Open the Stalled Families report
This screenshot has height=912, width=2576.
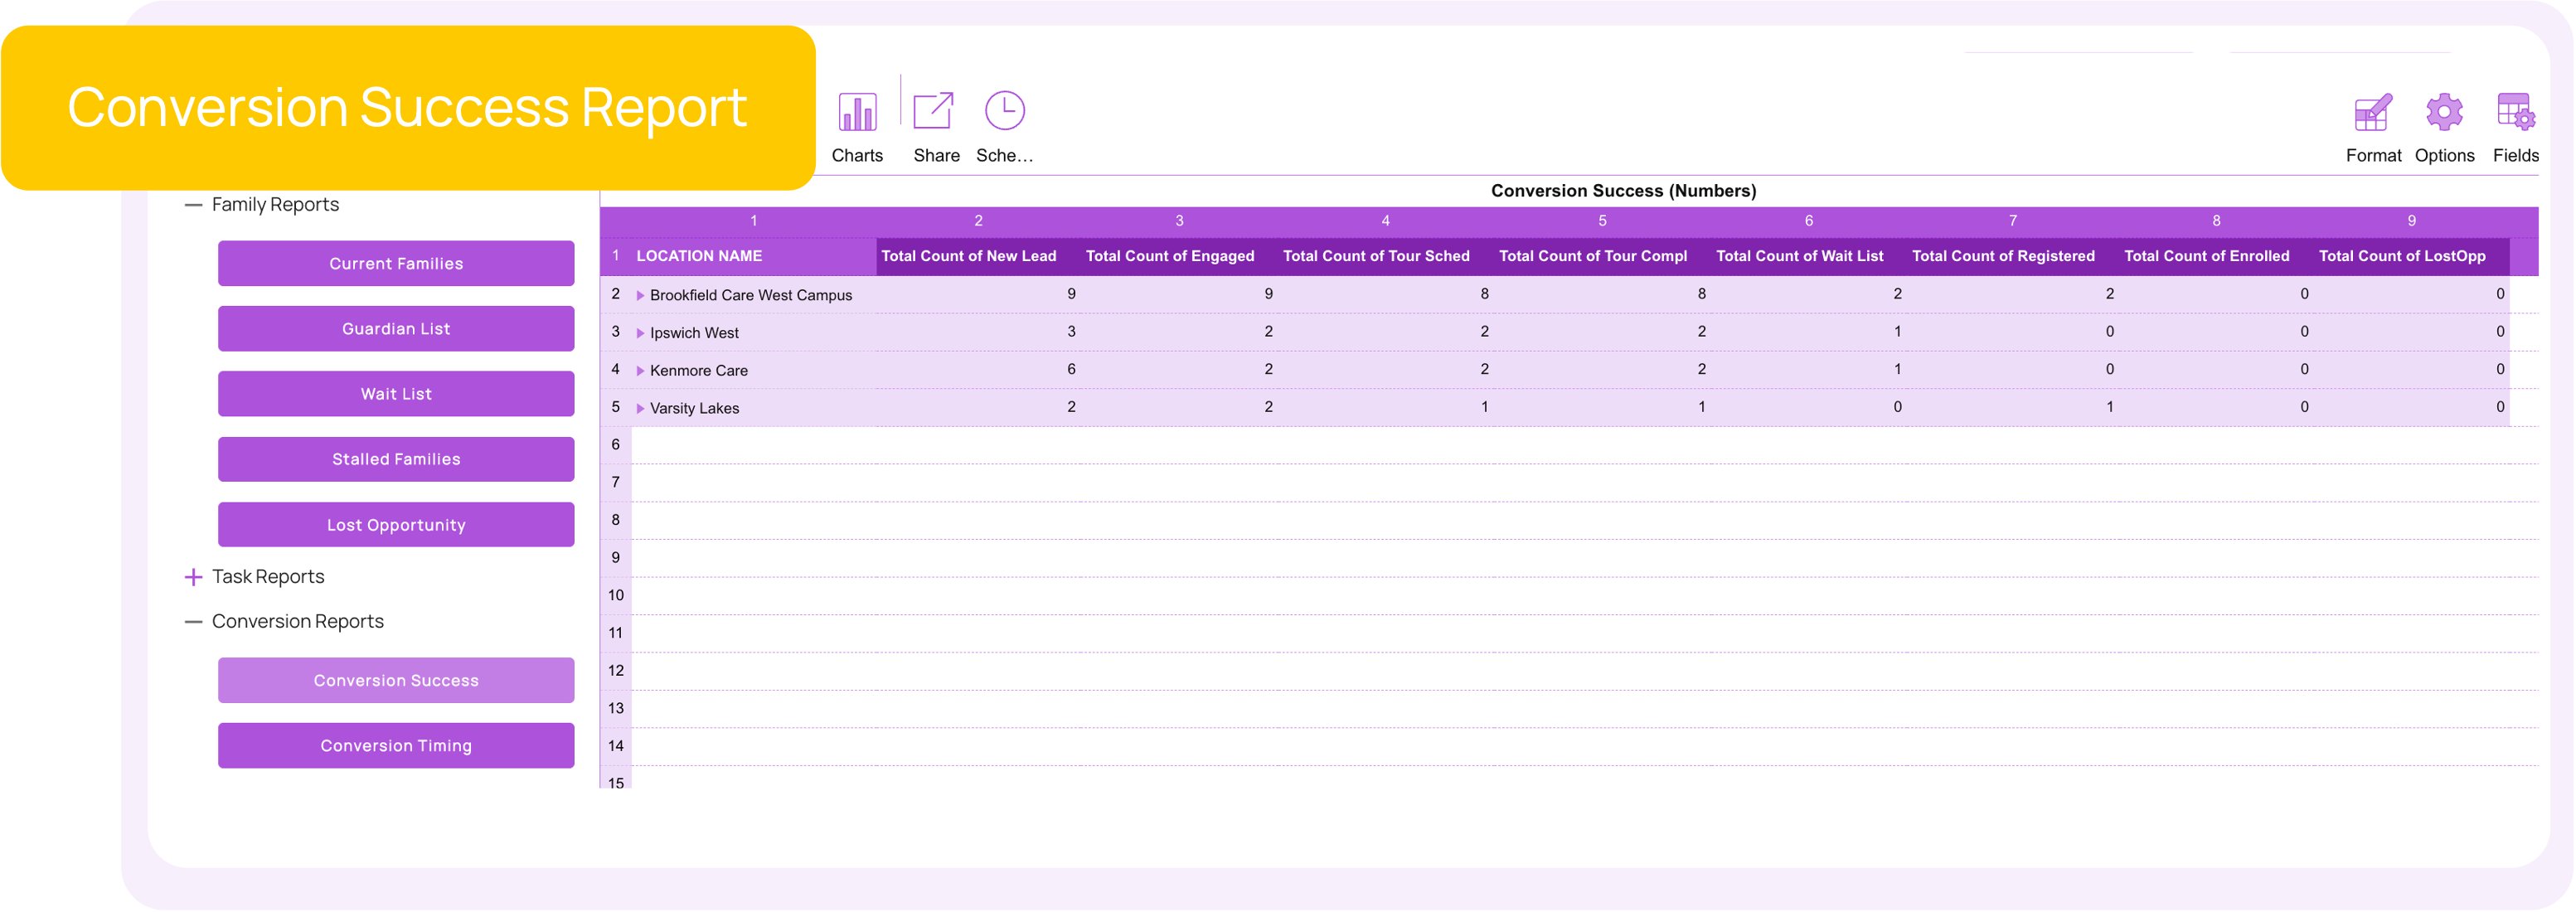(x=396, y=460)
